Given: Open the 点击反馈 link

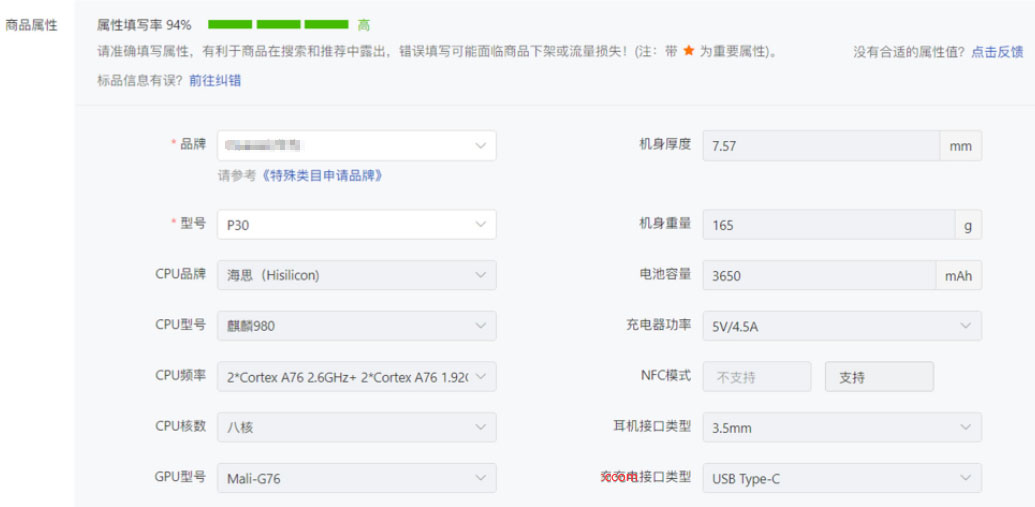Looking at the screenshot, I should (x=997, y=52).
